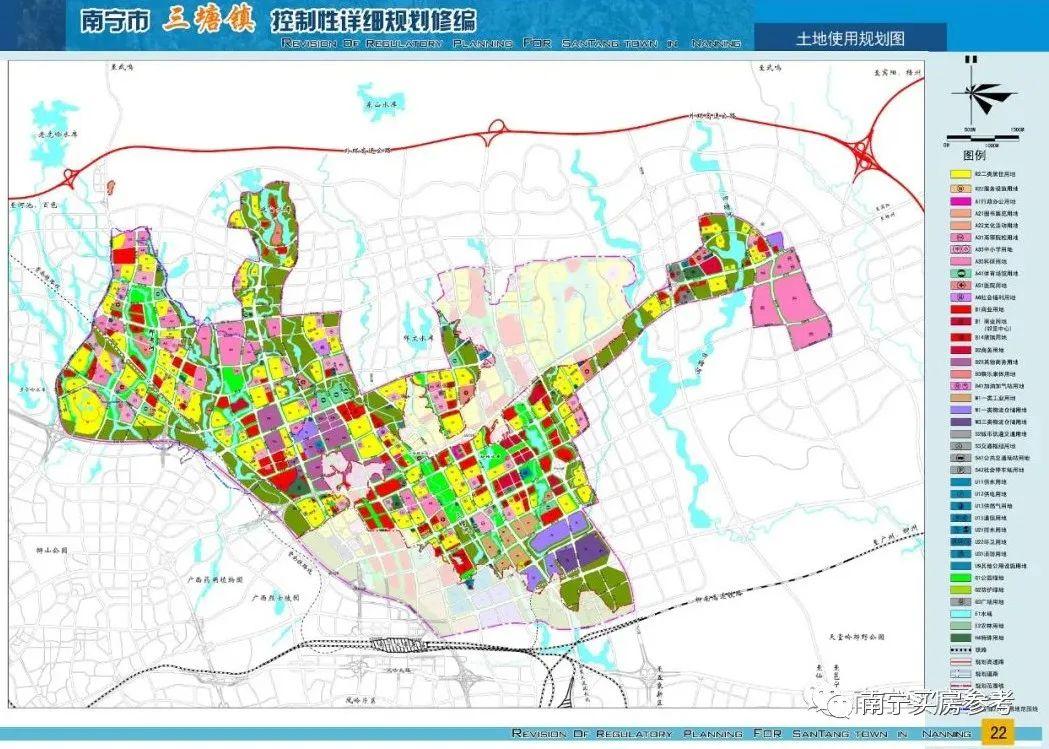
Task: Click the 土地使用规划图 title tab
Action: point(850,39)
